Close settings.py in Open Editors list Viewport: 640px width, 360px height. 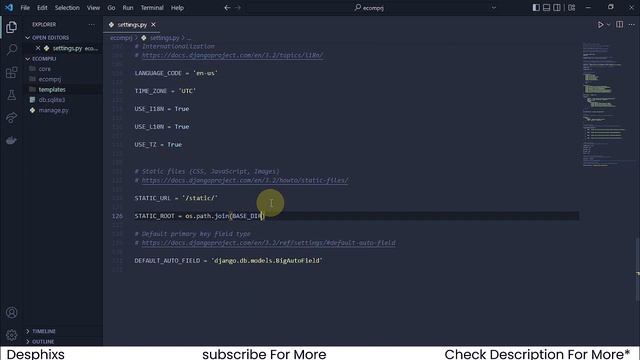pos(38,48)
